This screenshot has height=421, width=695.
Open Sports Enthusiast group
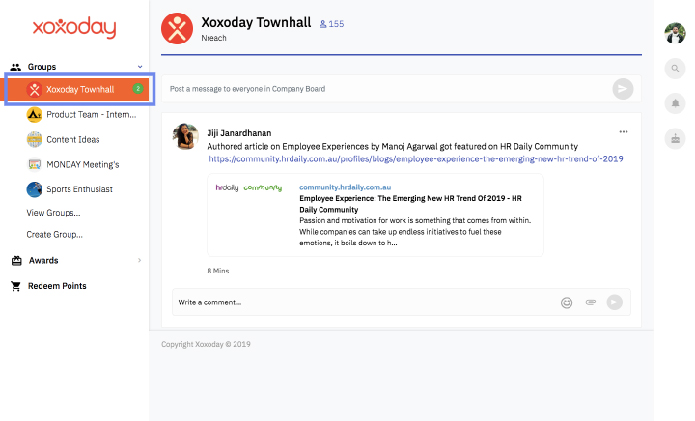(79, 189)
